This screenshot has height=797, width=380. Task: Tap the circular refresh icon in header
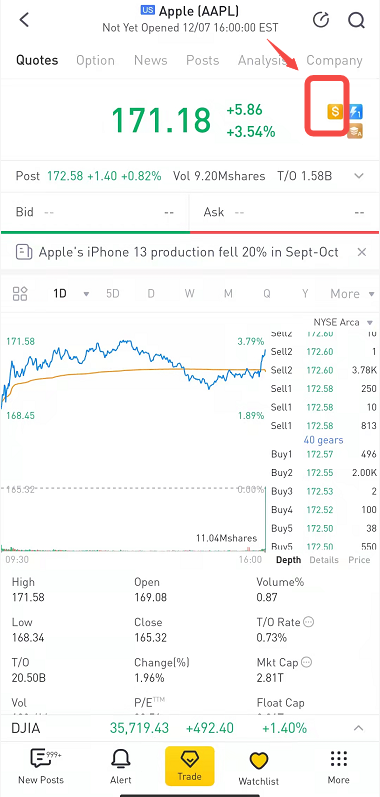pyautogui.click(x=321, y=20)
